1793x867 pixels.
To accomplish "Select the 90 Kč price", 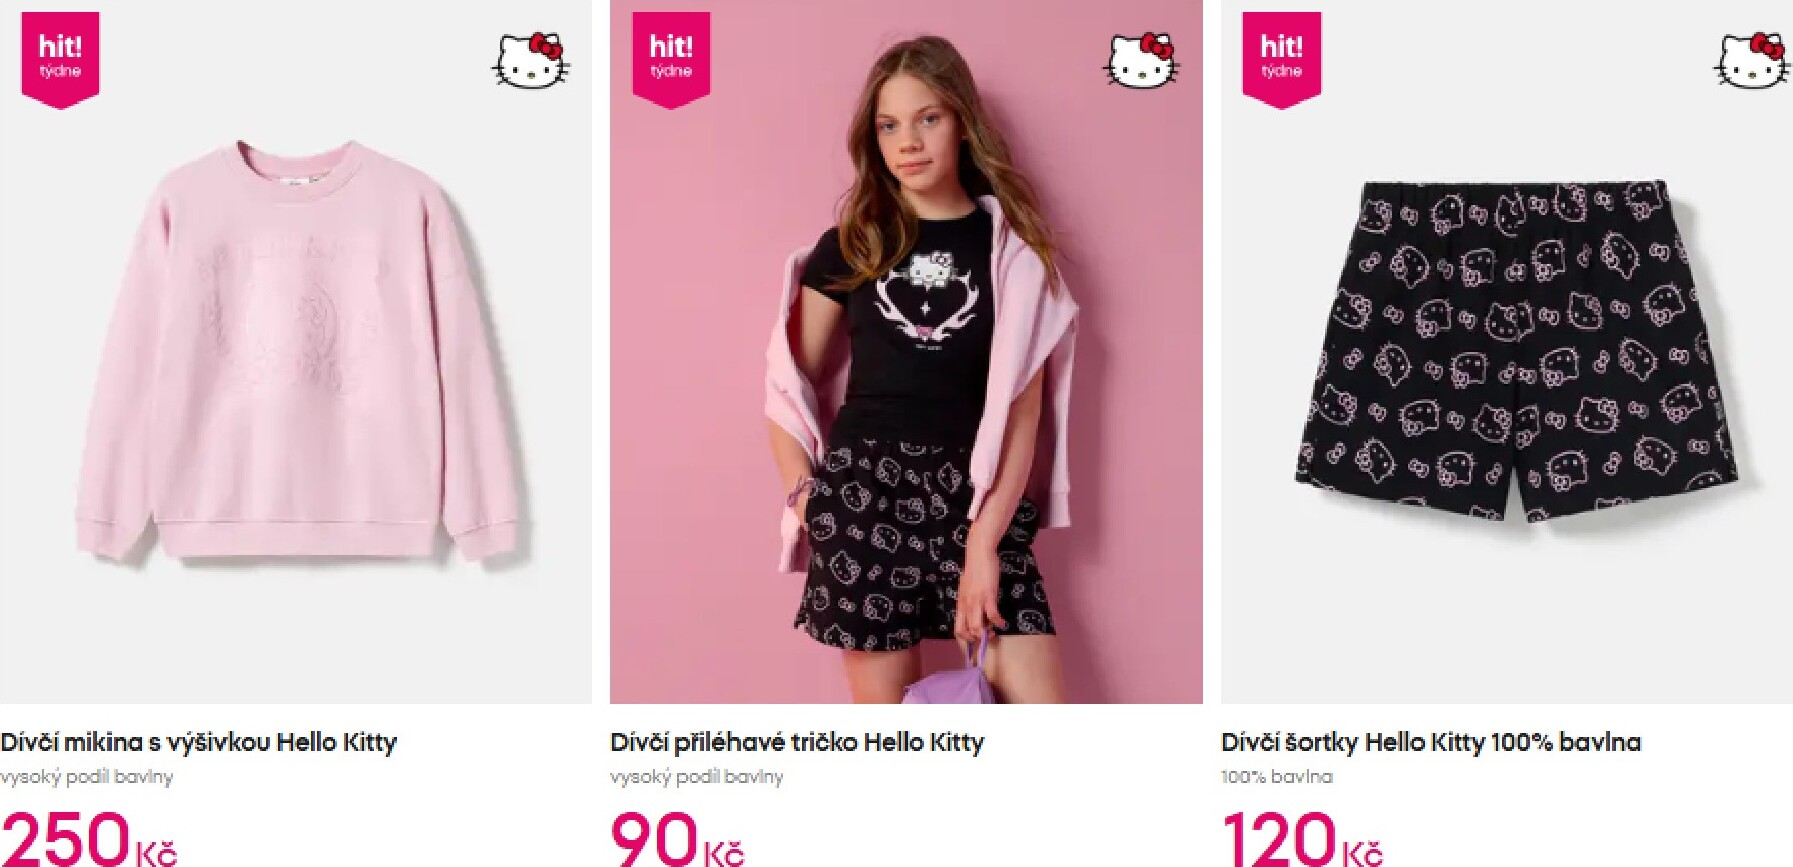I will [678, 838].
